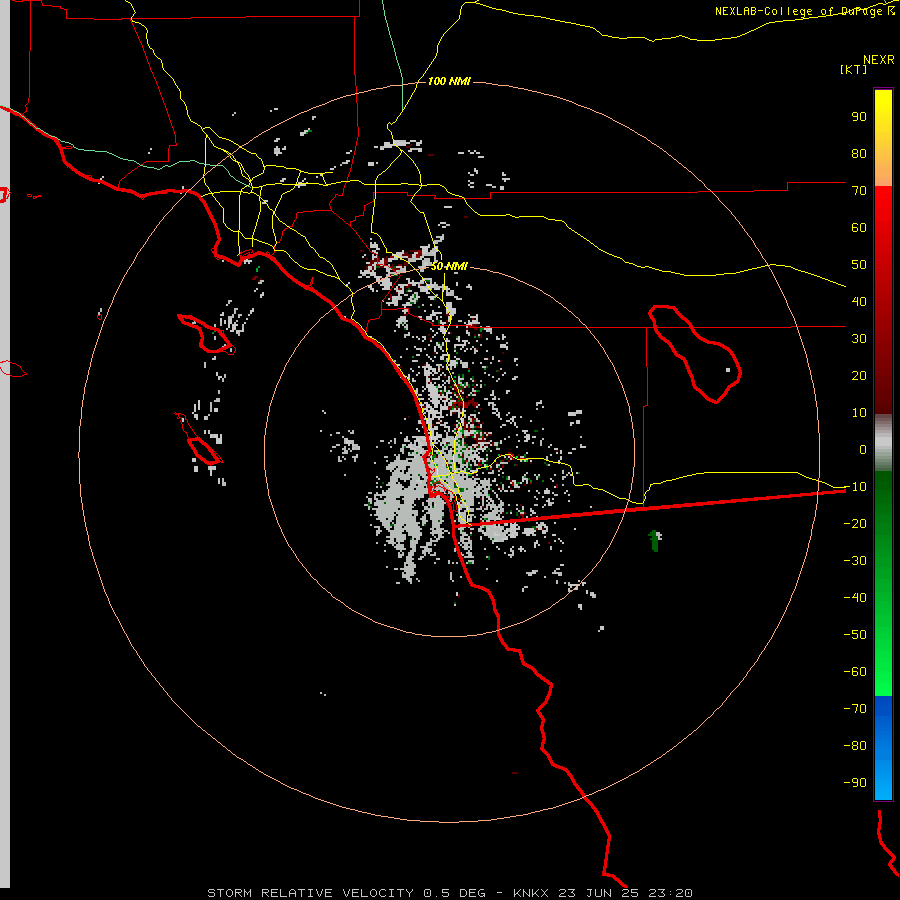Click the positive 10 value on the scale
900x900 pixels.
pyautogui.click(x=859, y=413)
